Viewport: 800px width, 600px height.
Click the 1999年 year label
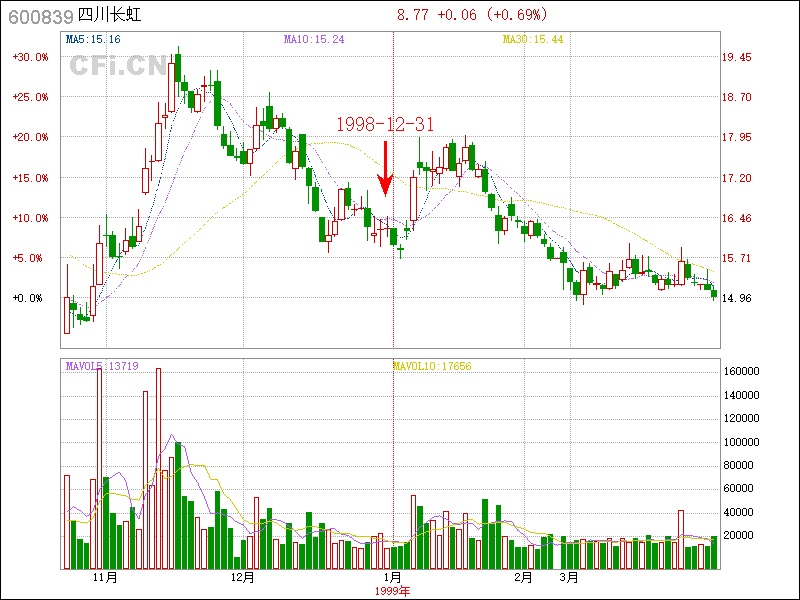click(x=393, y=591)
